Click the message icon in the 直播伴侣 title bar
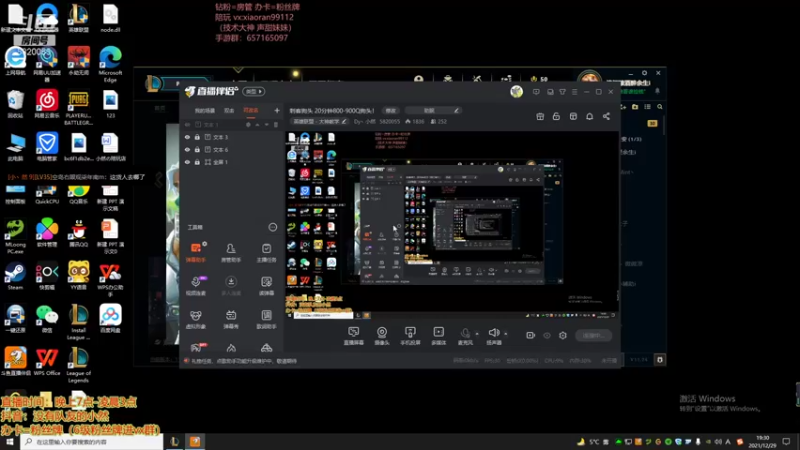 tap(536, 92)
